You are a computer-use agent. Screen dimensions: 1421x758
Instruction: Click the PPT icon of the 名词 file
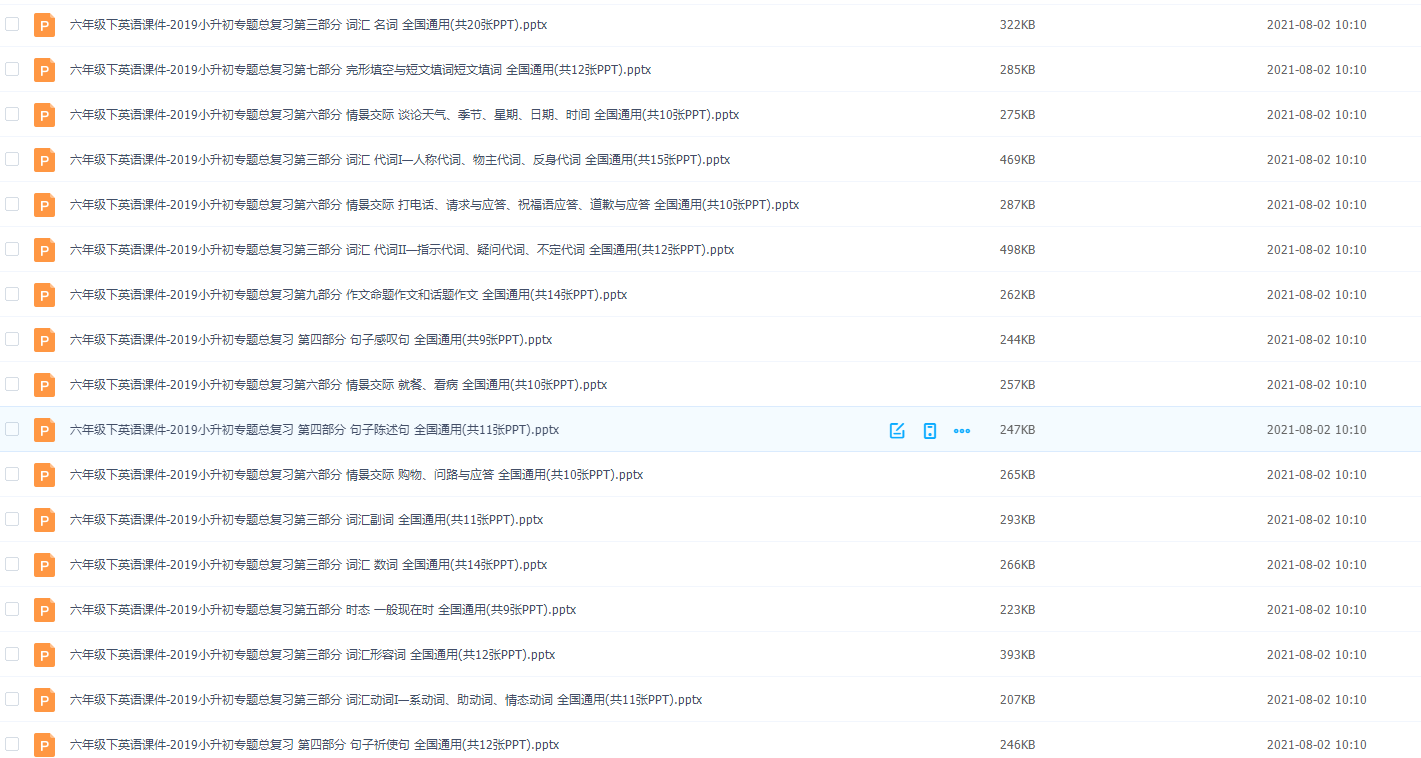(x=44, y=25)
